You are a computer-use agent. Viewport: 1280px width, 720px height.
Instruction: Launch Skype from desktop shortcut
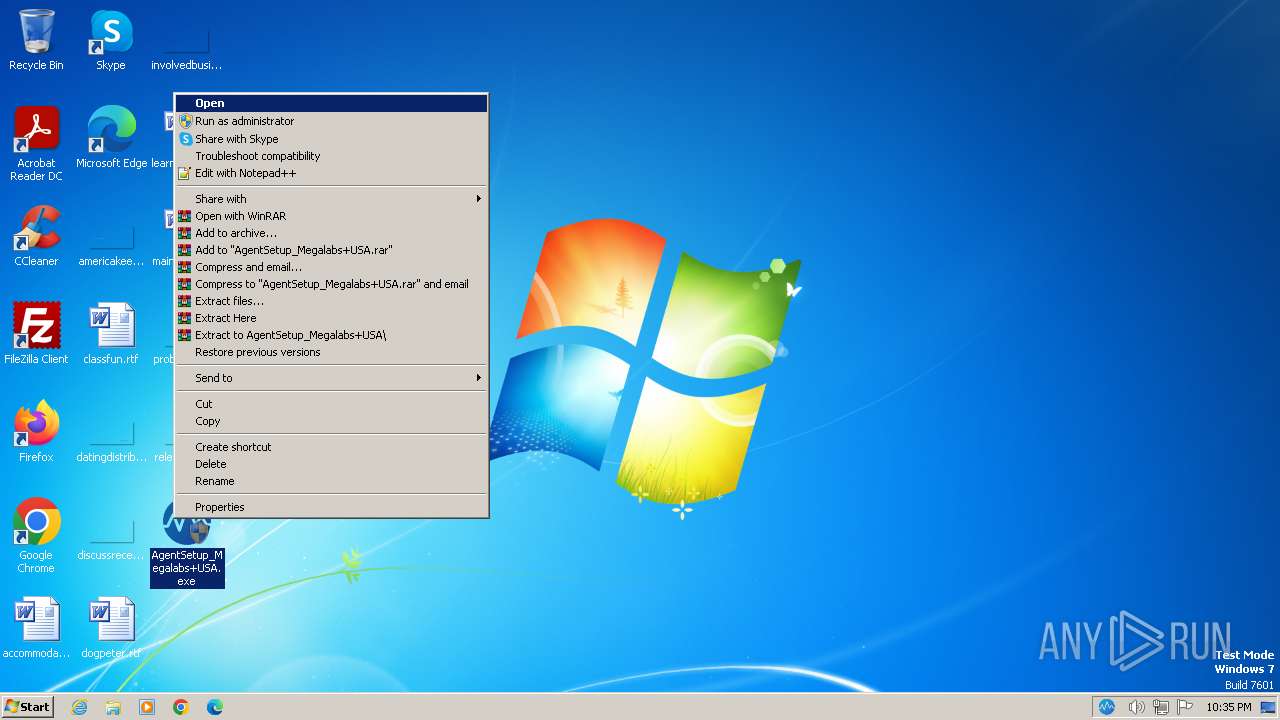(111, 40)
